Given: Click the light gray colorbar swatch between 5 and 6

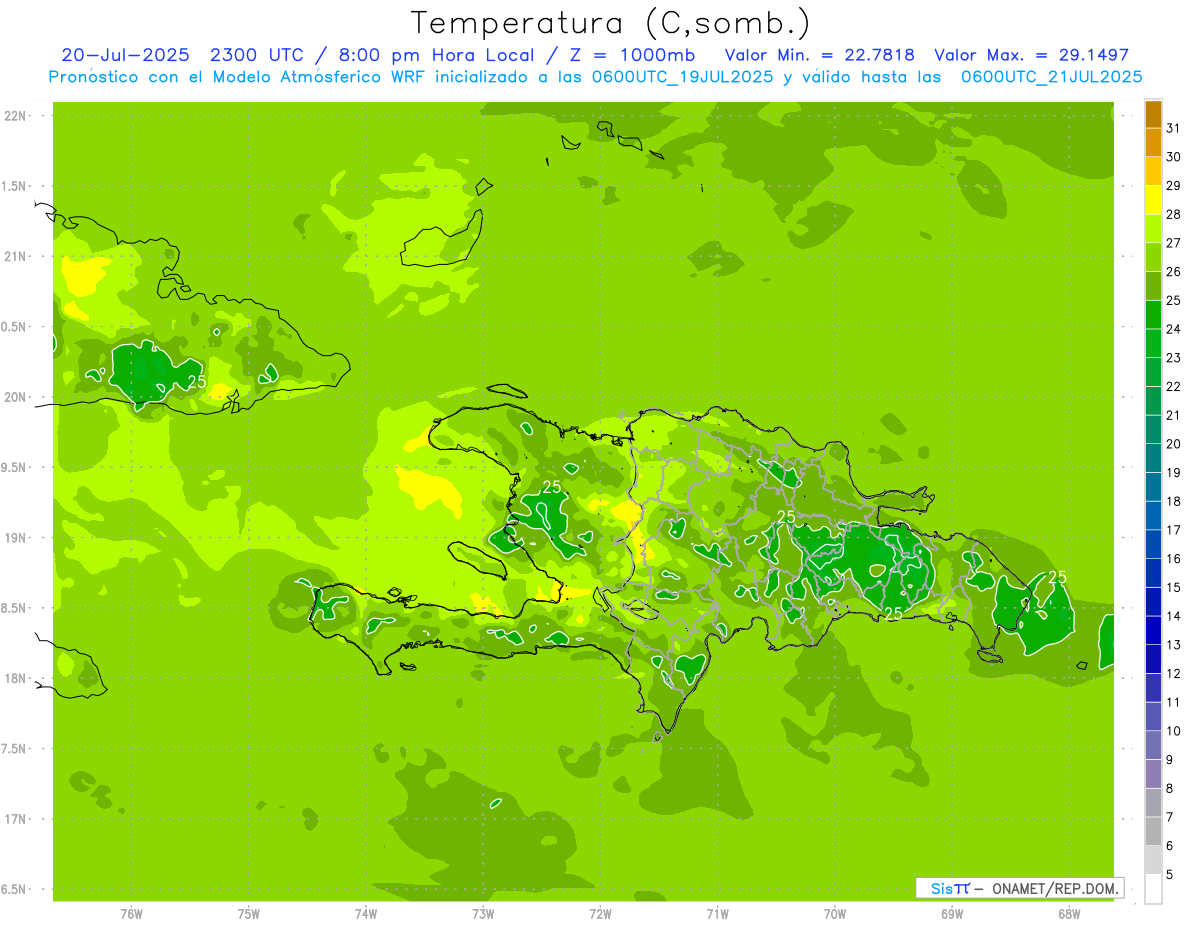Looking at the screenshot, I should click(1153, 861).
